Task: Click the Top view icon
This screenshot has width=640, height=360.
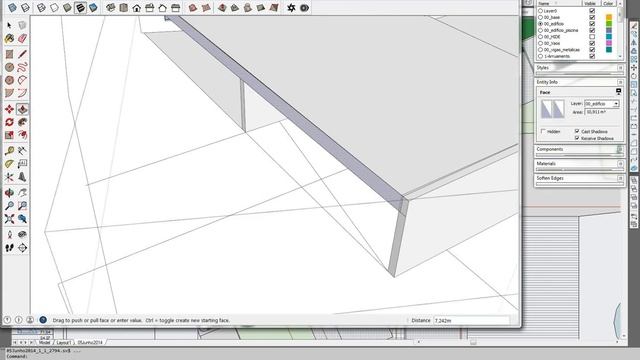Action: [124, 7]
